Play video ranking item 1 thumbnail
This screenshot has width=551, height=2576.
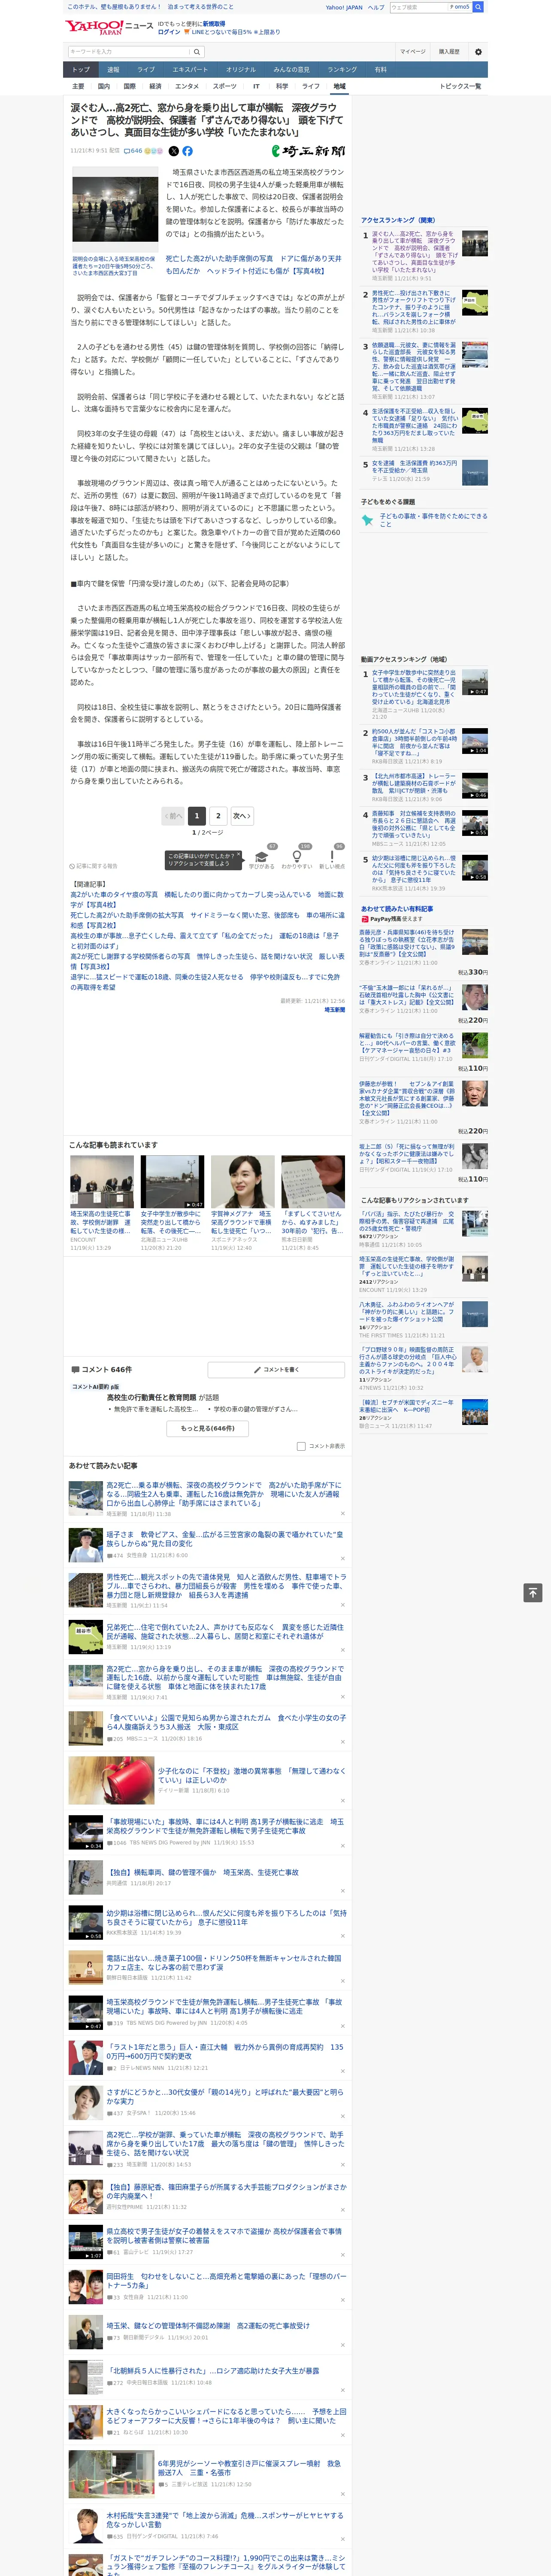[x=475, y=683]
